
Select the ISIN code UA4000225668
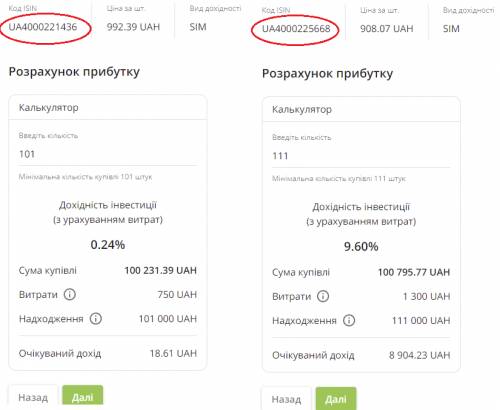tap(296, 29)
